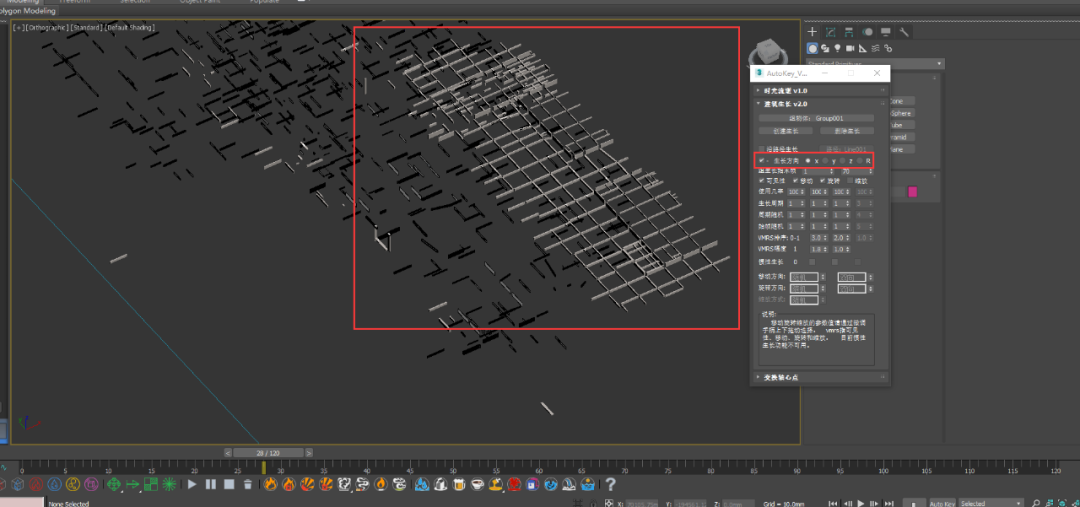
Task: Expand the v1.0 rollout in AutoKey window
Action: [x=820, y=90]
